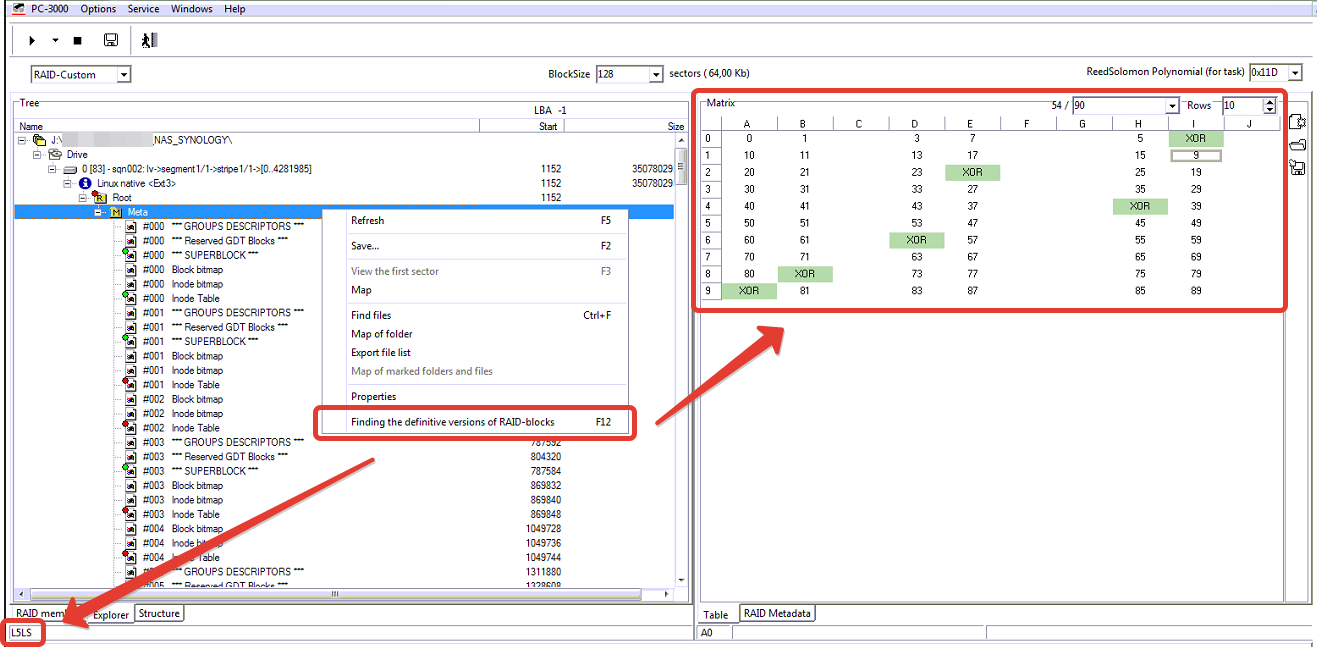Click the yellow Meta folder icon
The height and width of the screenshot is (647, 1317).
tap(115, 212)
